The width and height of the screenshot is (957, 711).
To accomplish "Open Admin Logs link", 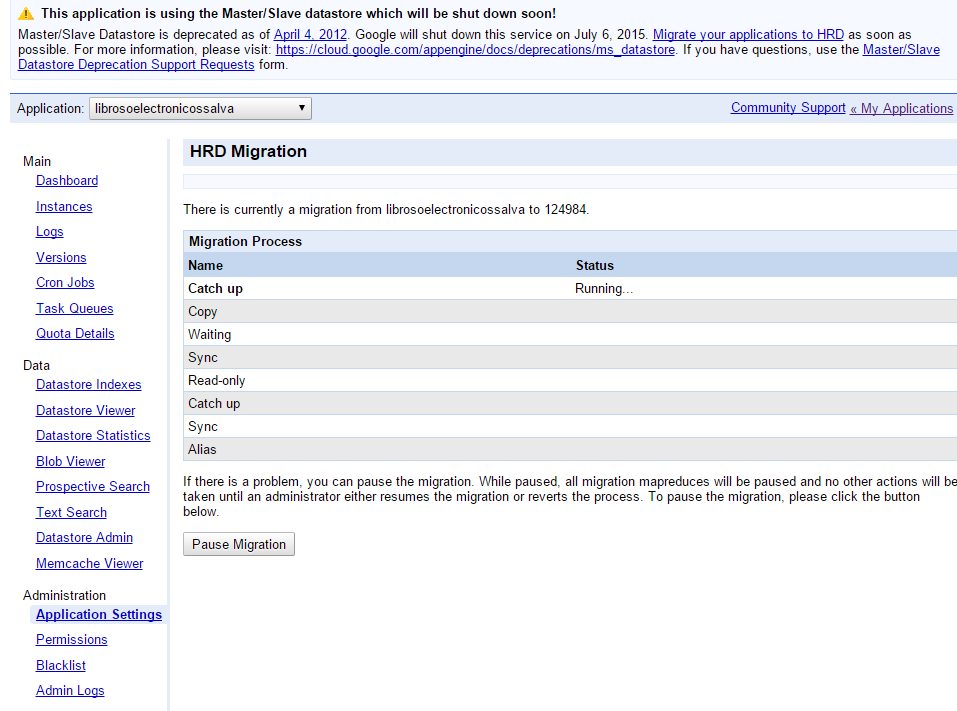I will pyautogui.click(x=70, y=691).
